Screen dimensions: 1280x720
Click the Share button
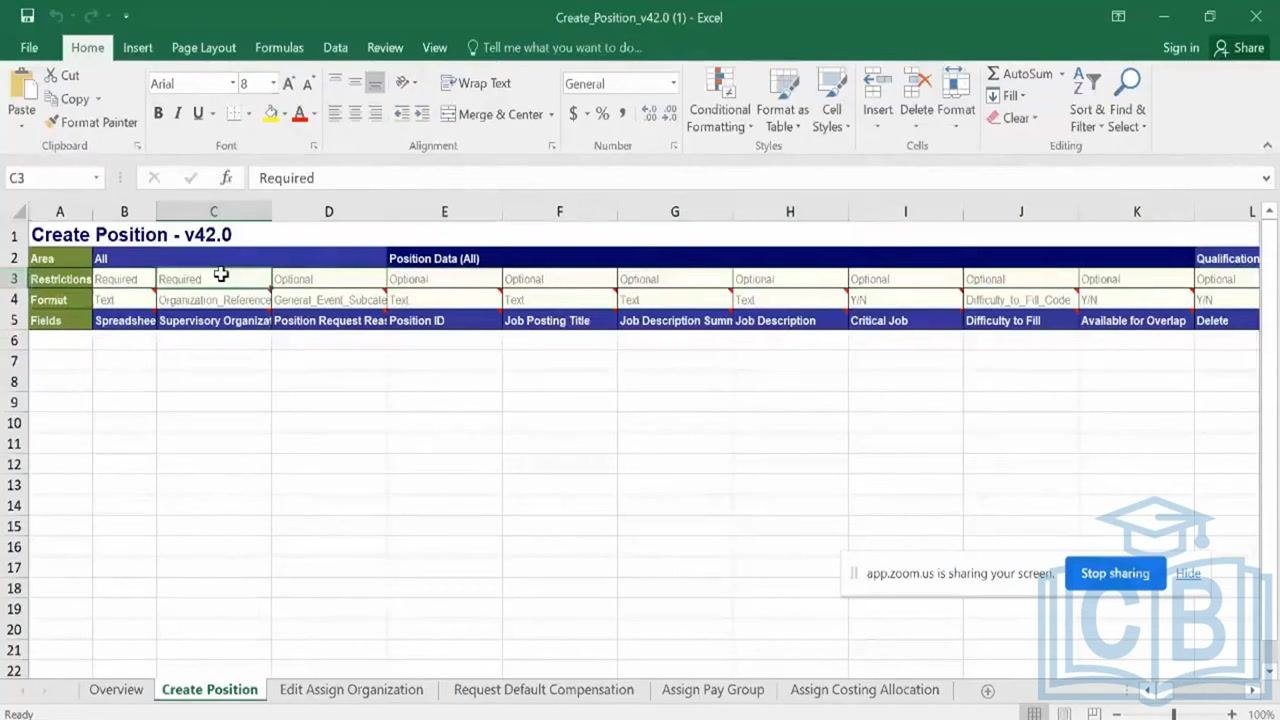coord(1239,47)
